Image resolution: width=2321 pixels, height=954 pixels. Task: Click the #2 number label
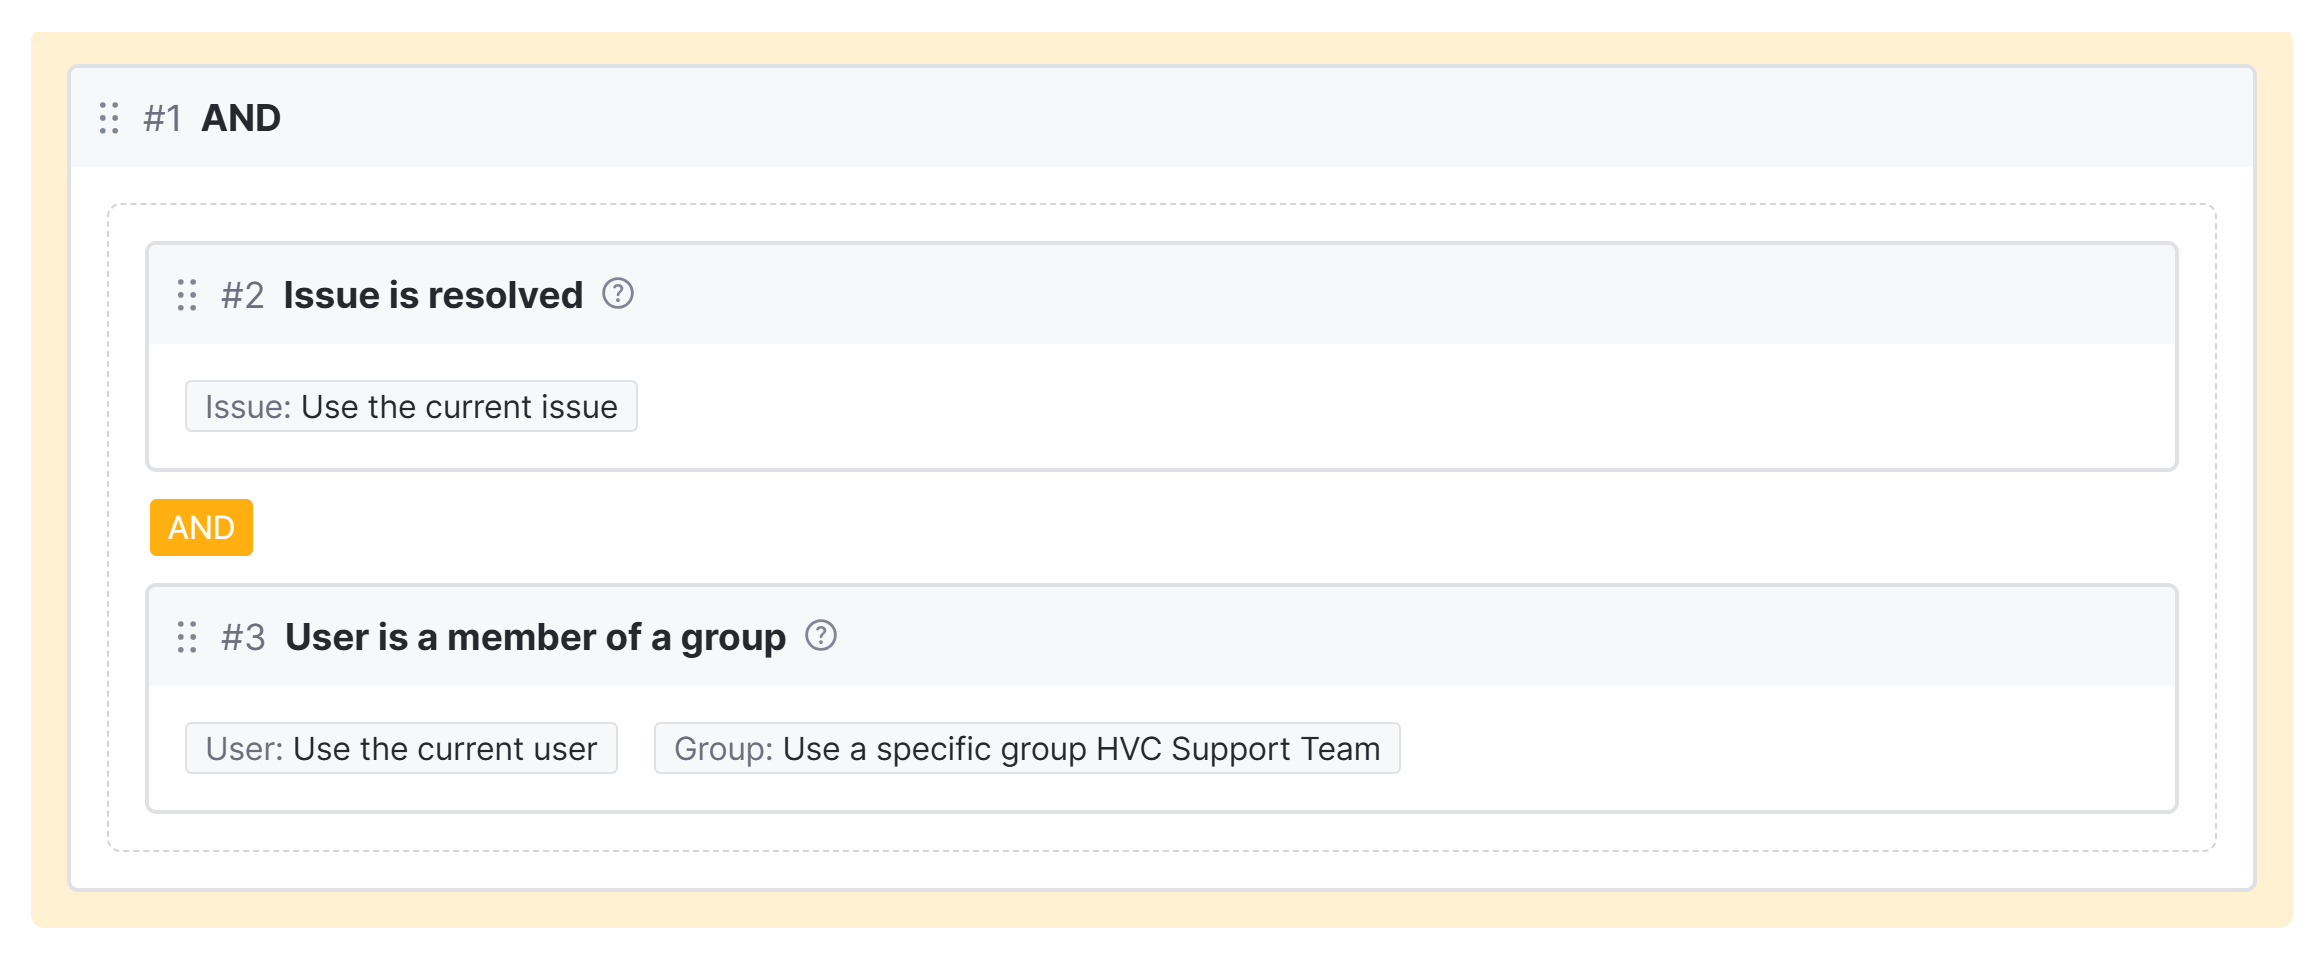[243, 295]
